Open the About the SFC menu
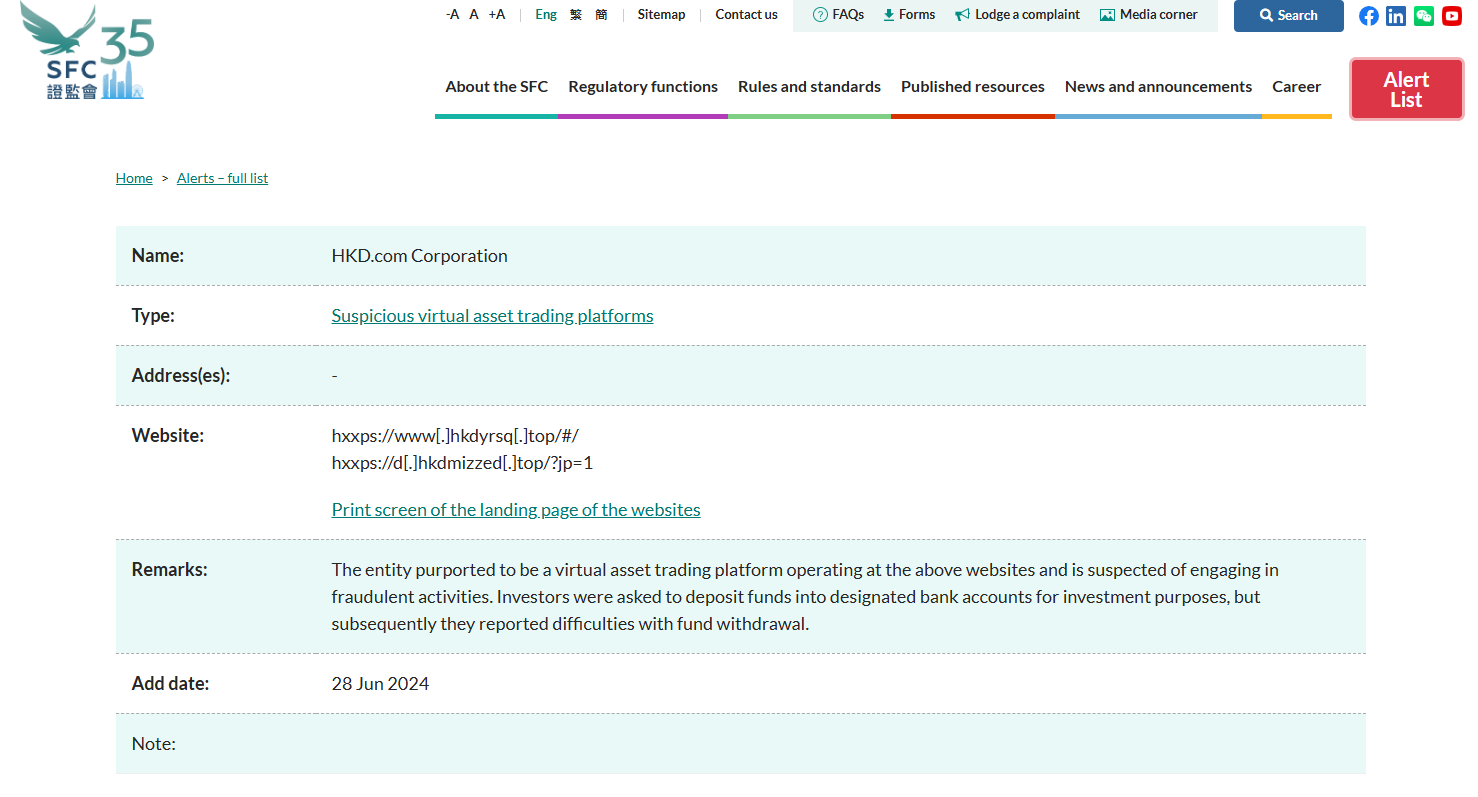 pyautogui.click(x=496, y=87)
